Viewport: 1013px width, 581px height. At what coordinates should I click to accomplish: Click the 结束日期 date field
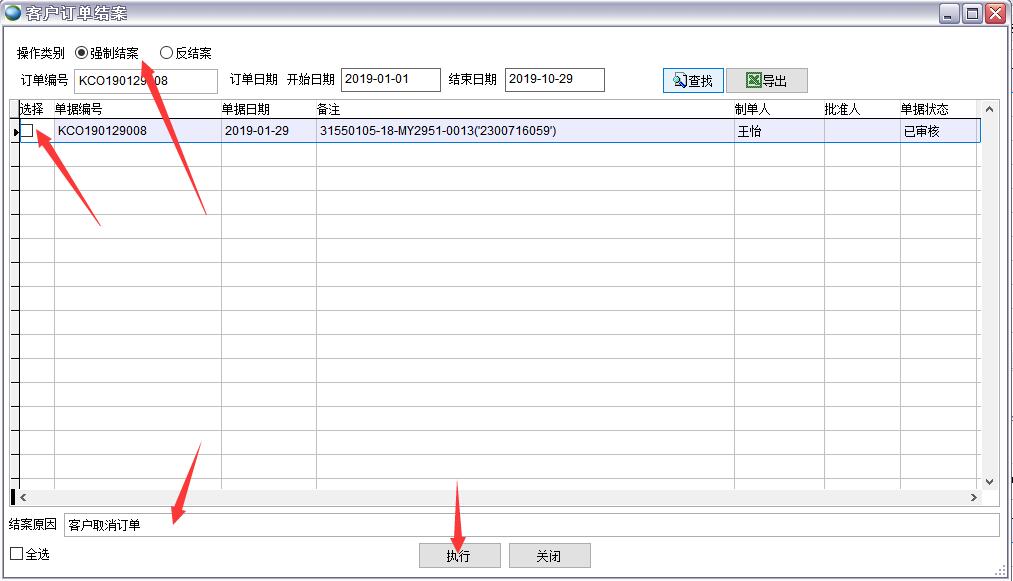pyautogui.click(x=554, y=80)
